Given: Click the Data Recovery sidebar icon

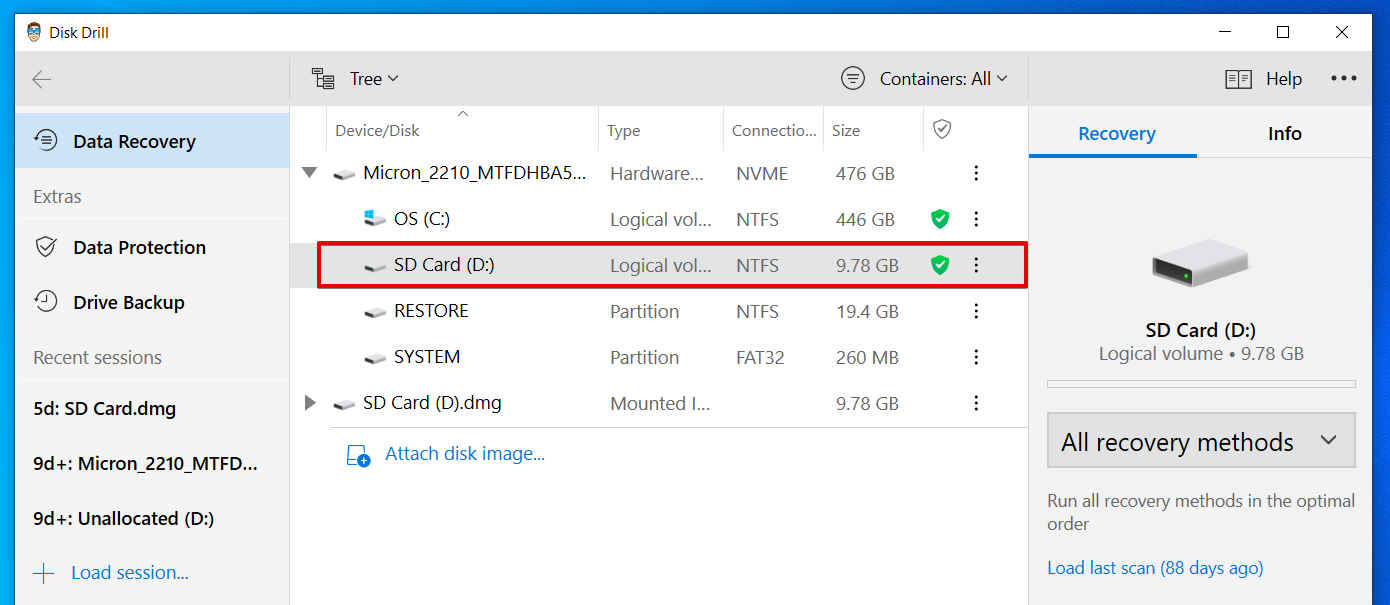Looking at the screenshot, I should 46,141.
